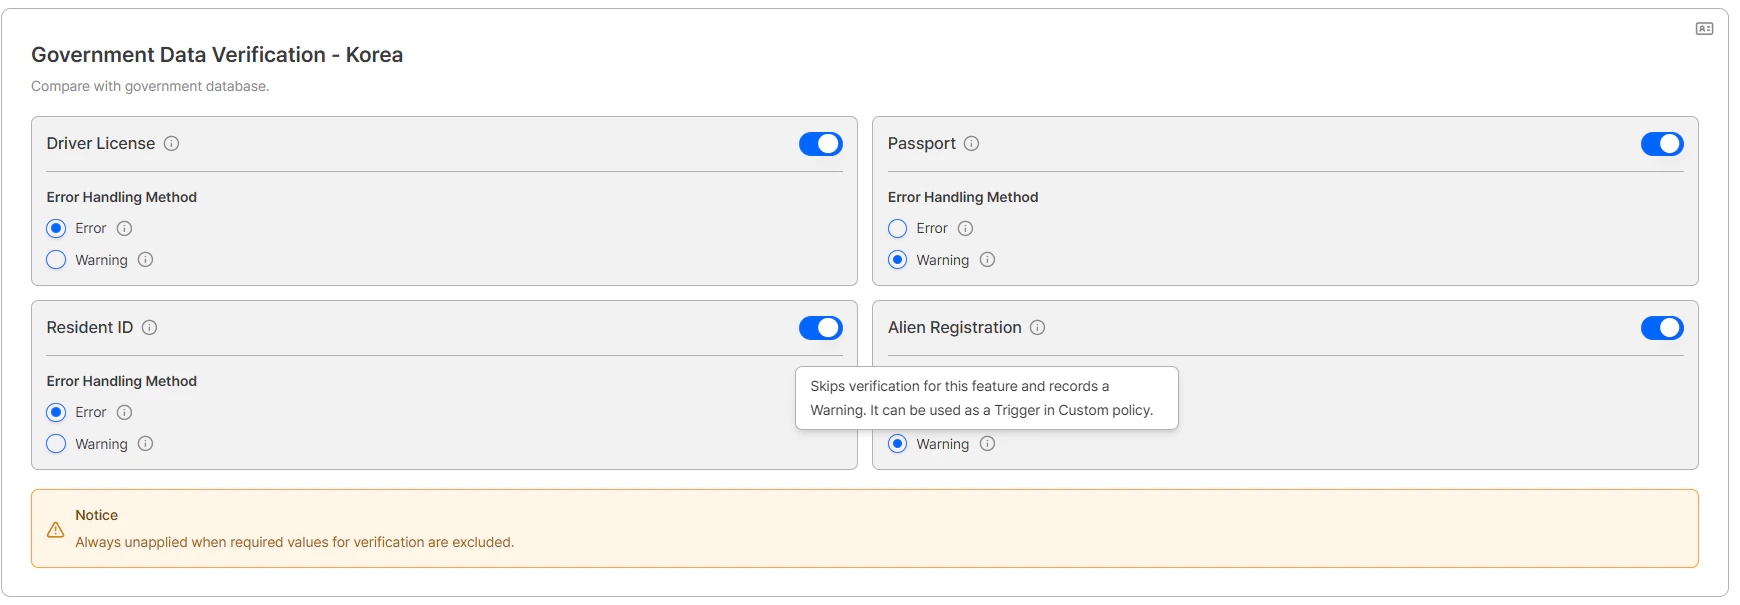Click Resident ID Error option info icon
The width and height of the screenshot is (1740, 605).
coord(125,413)
